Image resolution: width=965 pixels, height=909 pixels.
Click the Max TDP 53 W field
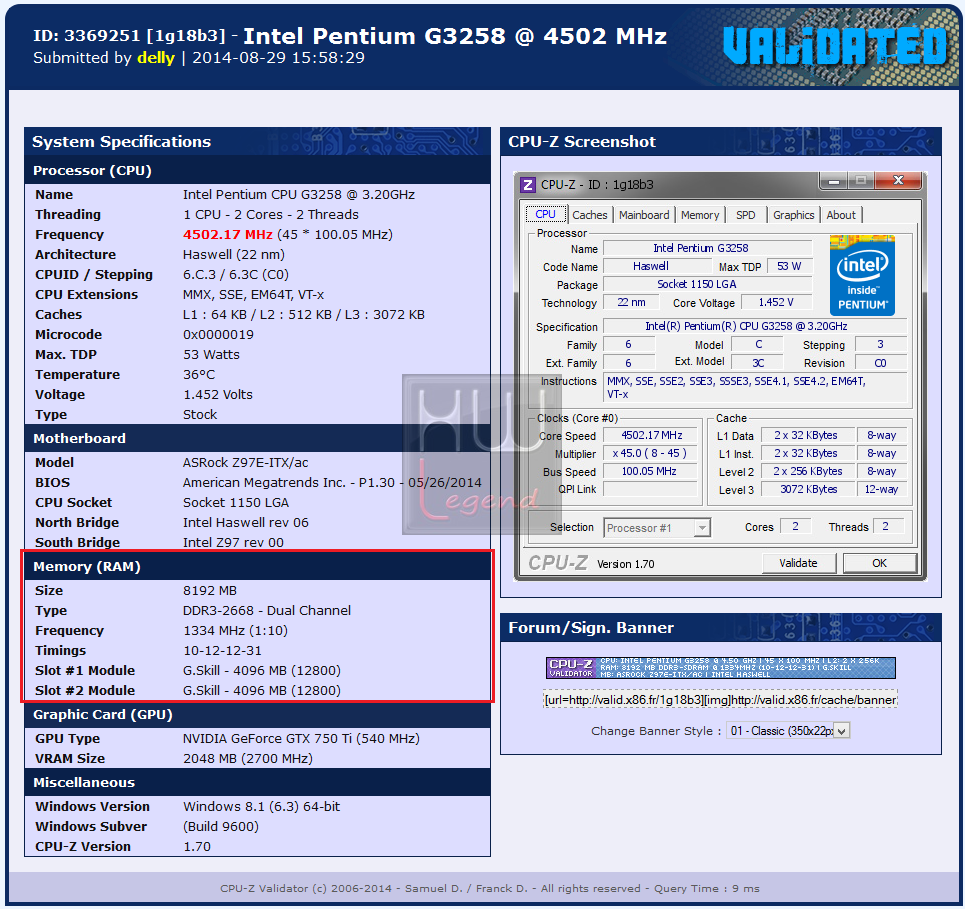(790, 266)
